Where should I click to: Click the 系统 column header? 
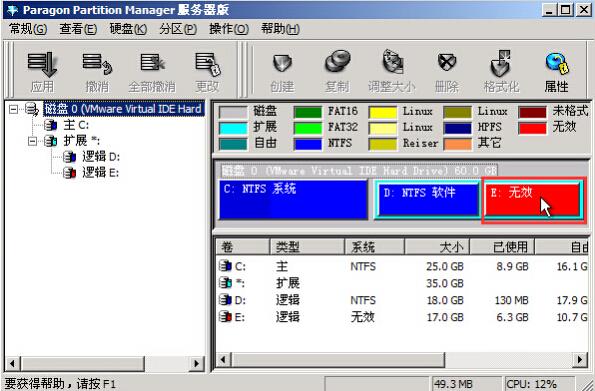point(375,248)
